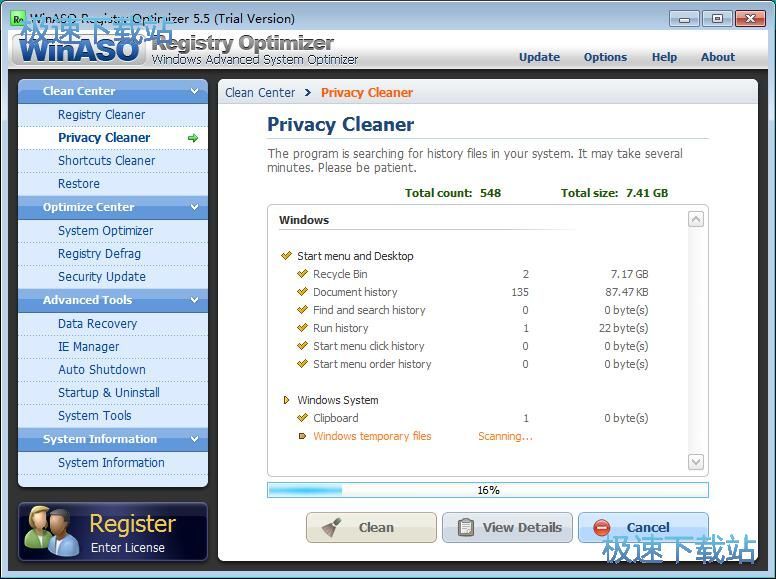
Task: Collapse the Optimize Center section chevron
Action: (194, 207)
